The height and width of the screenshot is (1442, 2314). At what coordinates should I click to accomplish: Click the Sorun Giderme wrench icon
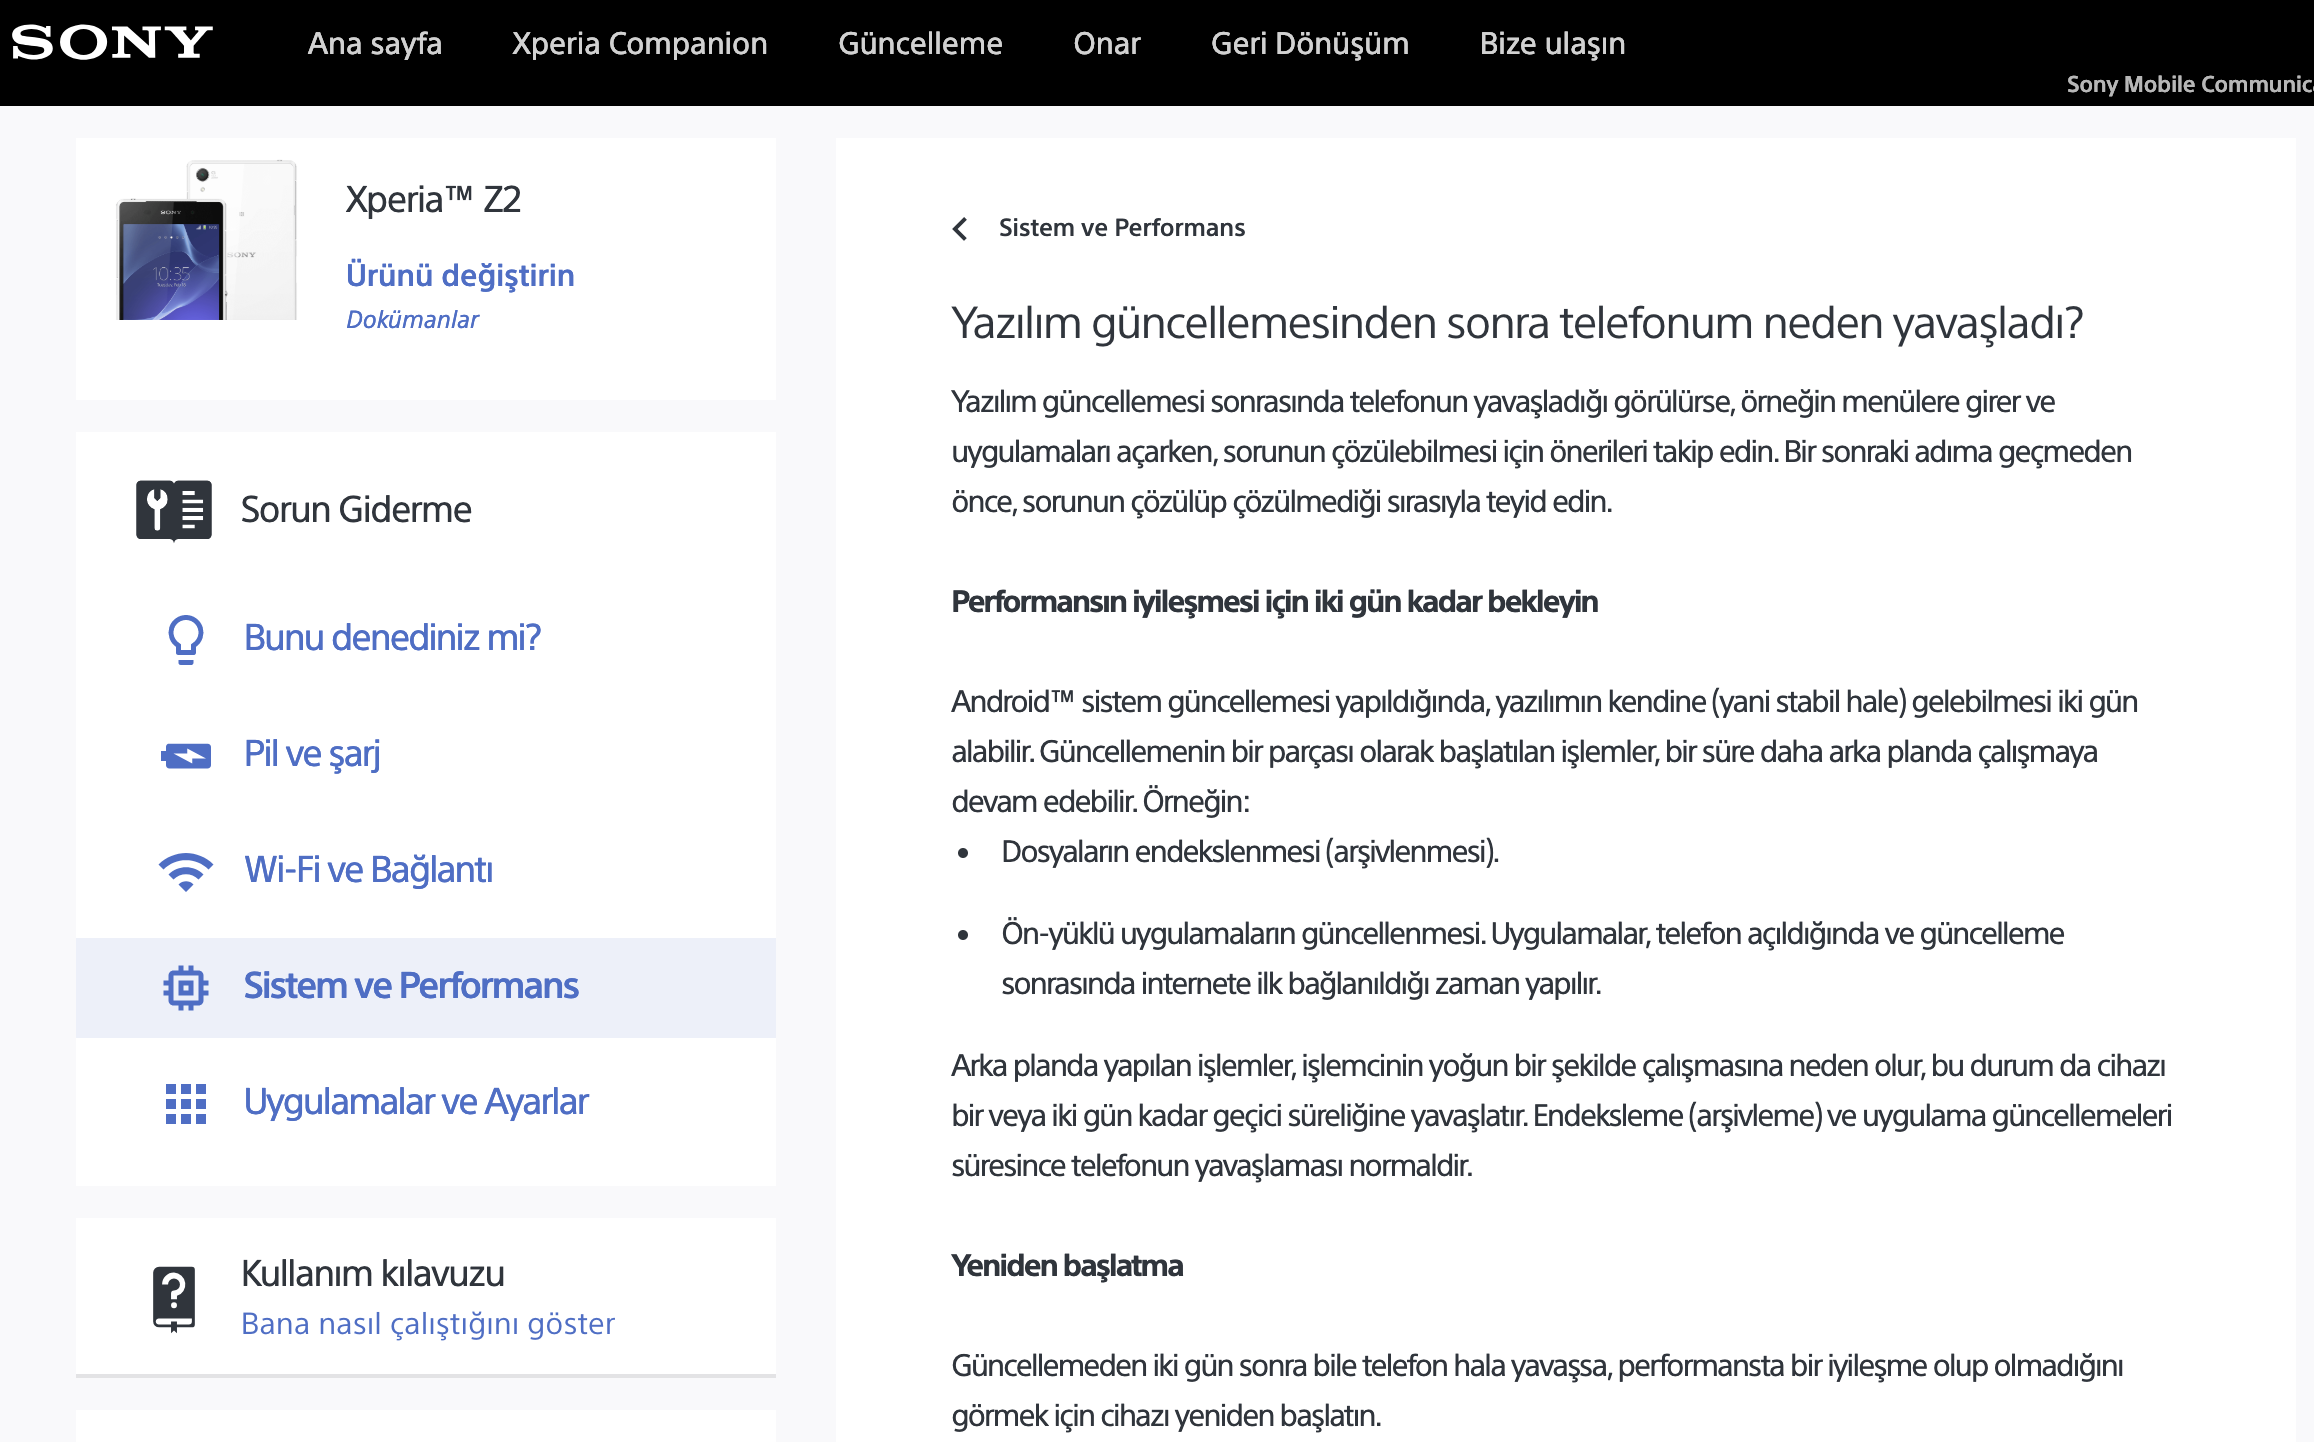tap(174, 510)
